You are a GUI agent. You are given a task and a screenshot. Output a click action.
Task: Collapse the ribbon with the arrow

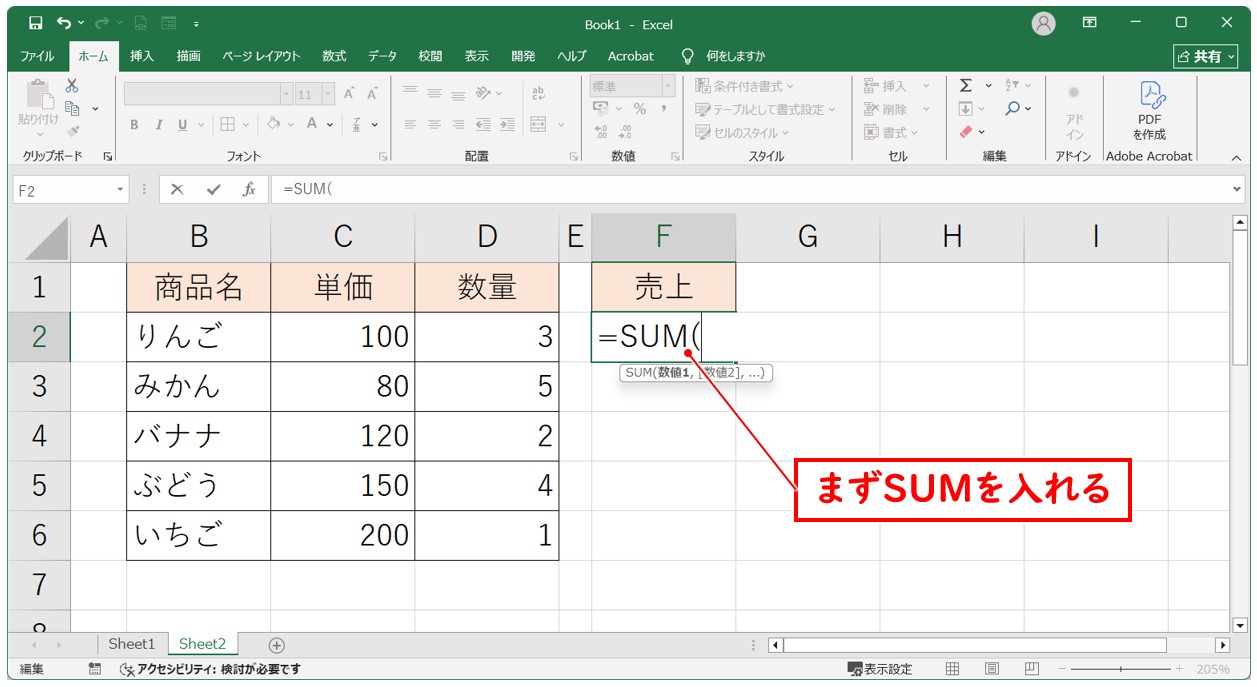pos(1236,157)
